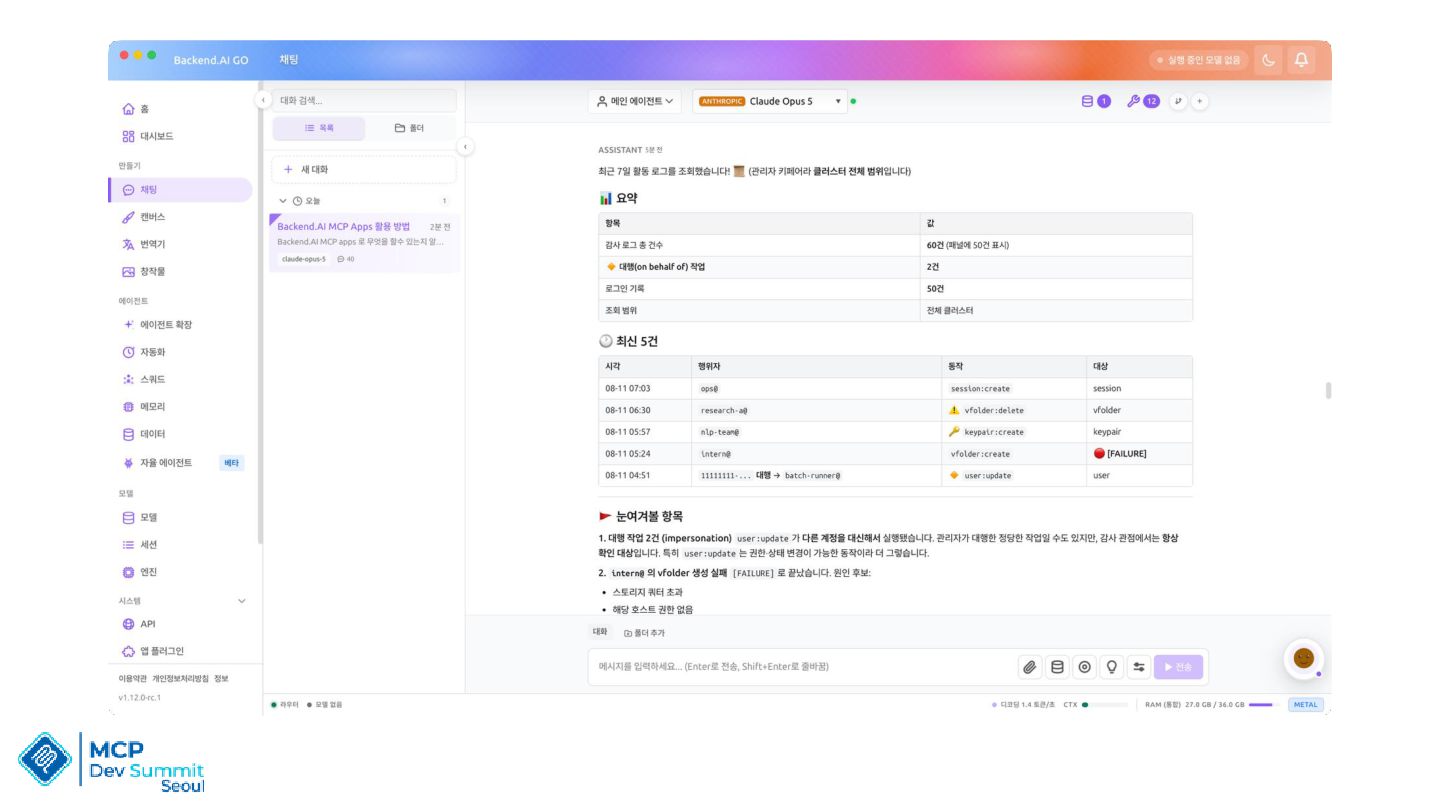Open the 데이터 database icon in sidebar
The image size is (1440, 811).
coord(128,434)
